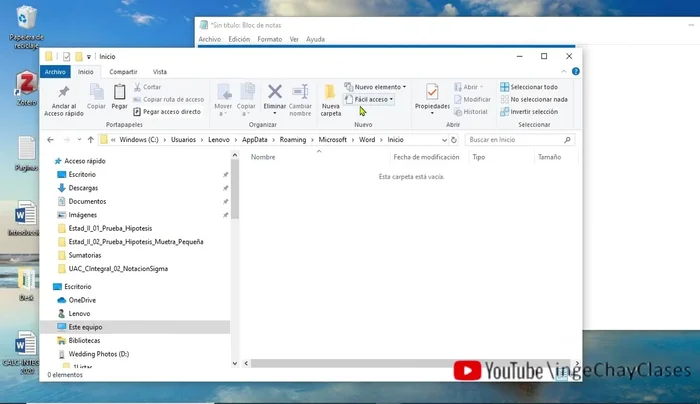Viewport: 700px width, 404px height.
Task: Click search magnifier in Buscar en Inicio
Action: point(567,140)
